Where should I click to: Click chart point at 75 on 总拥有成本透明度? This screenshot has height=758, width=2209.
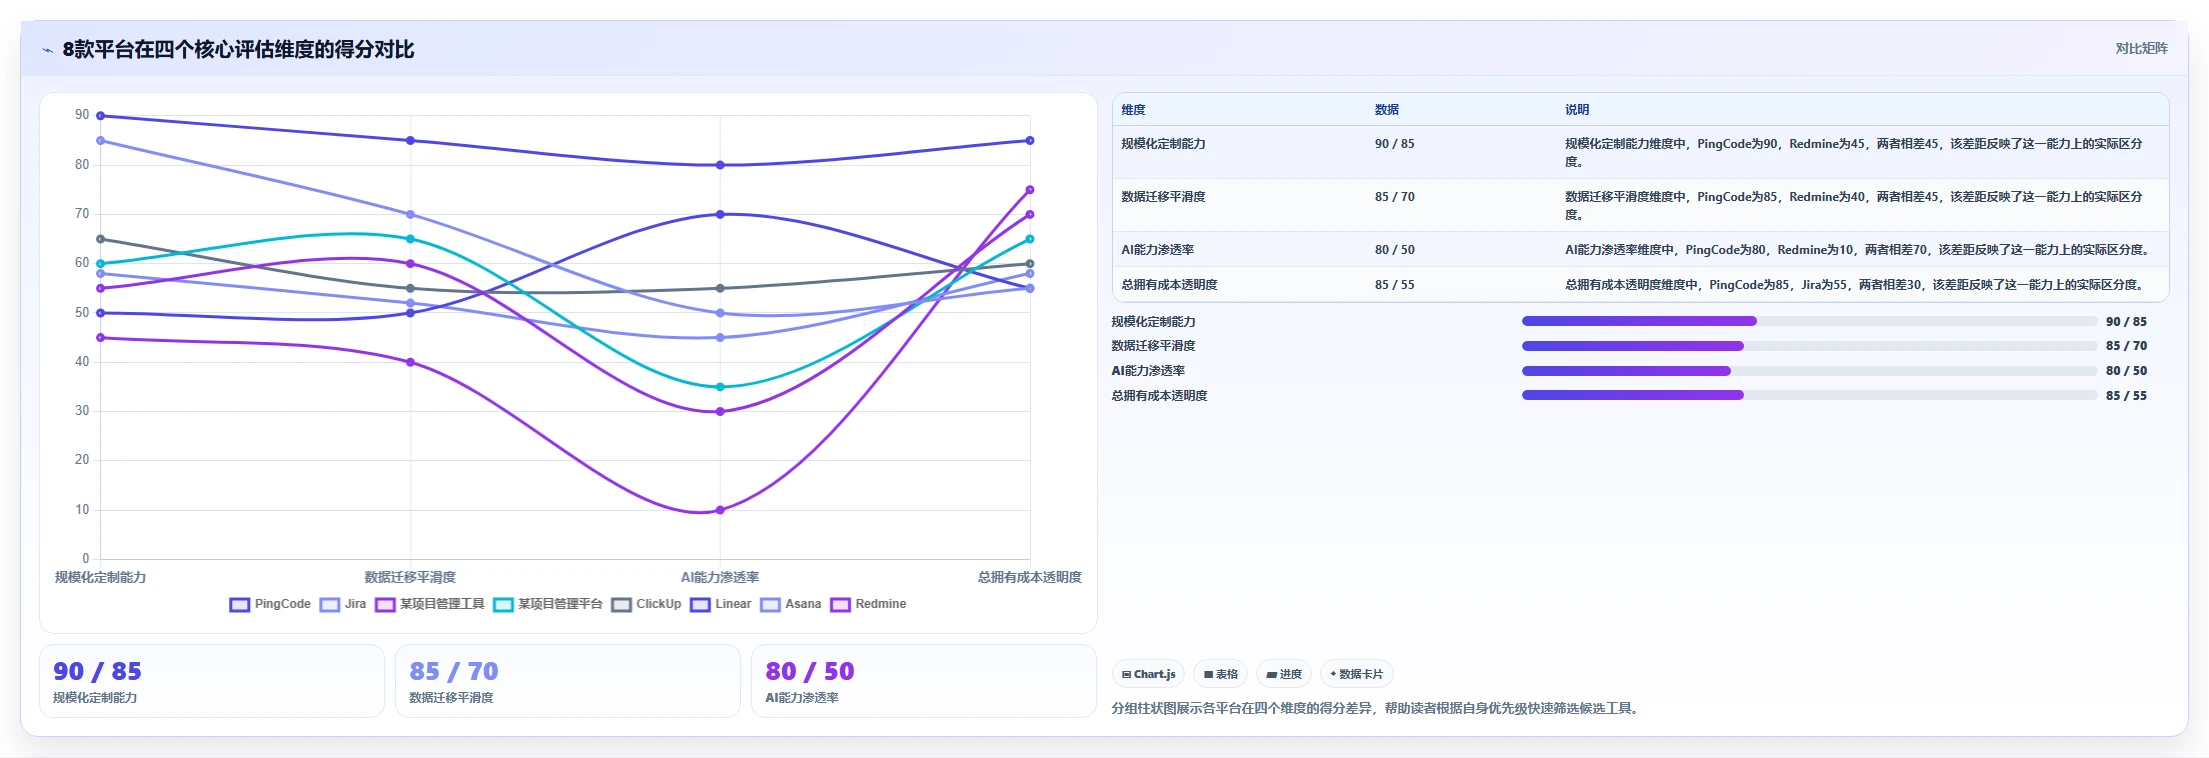(x=1030, y=190)
